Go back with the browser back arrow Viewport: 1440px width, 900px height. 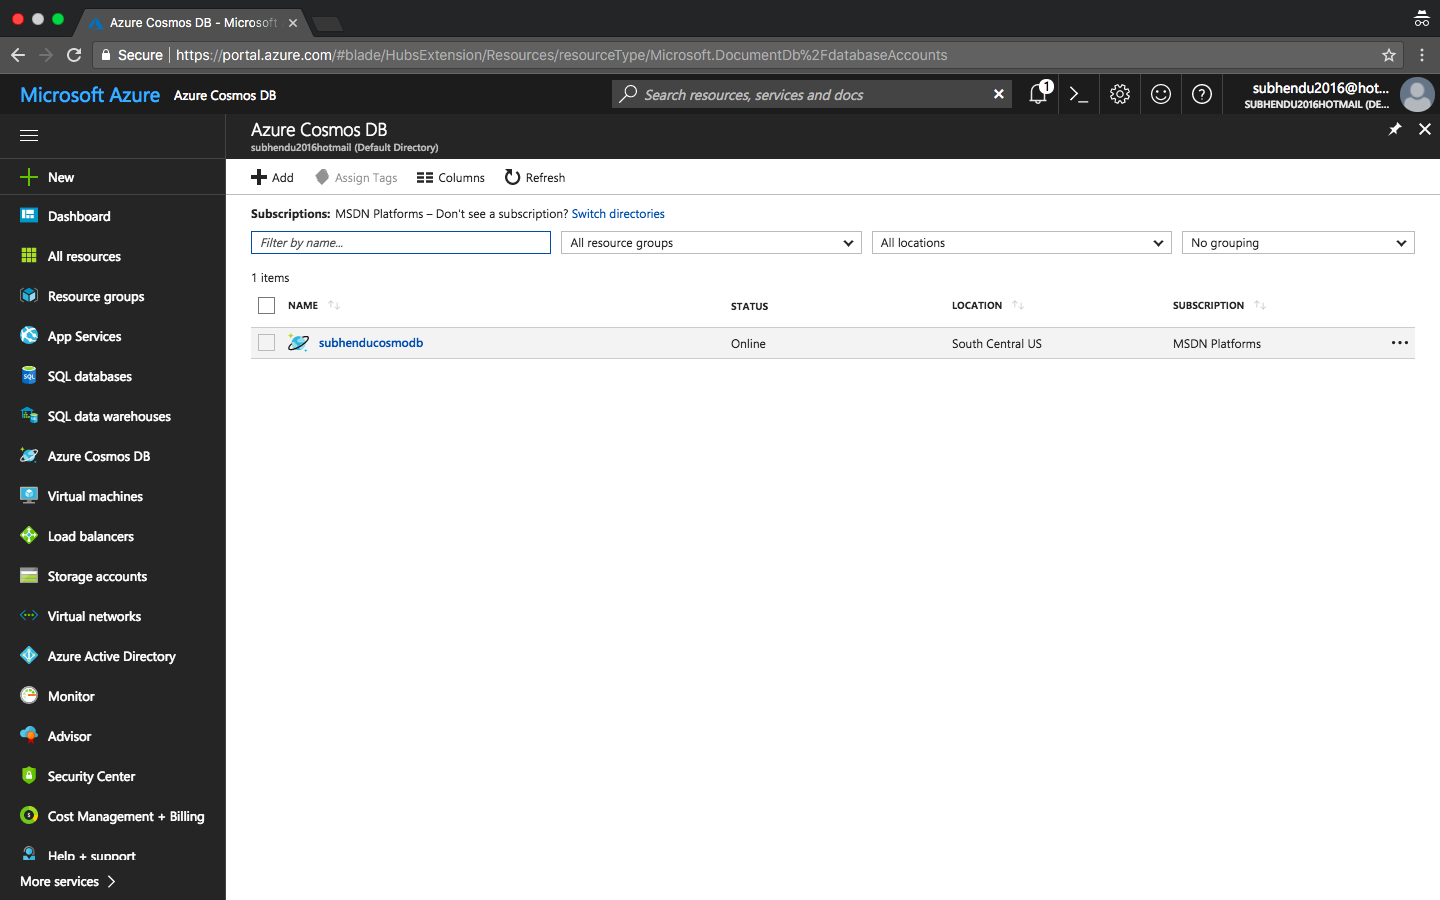click(18, 55)
